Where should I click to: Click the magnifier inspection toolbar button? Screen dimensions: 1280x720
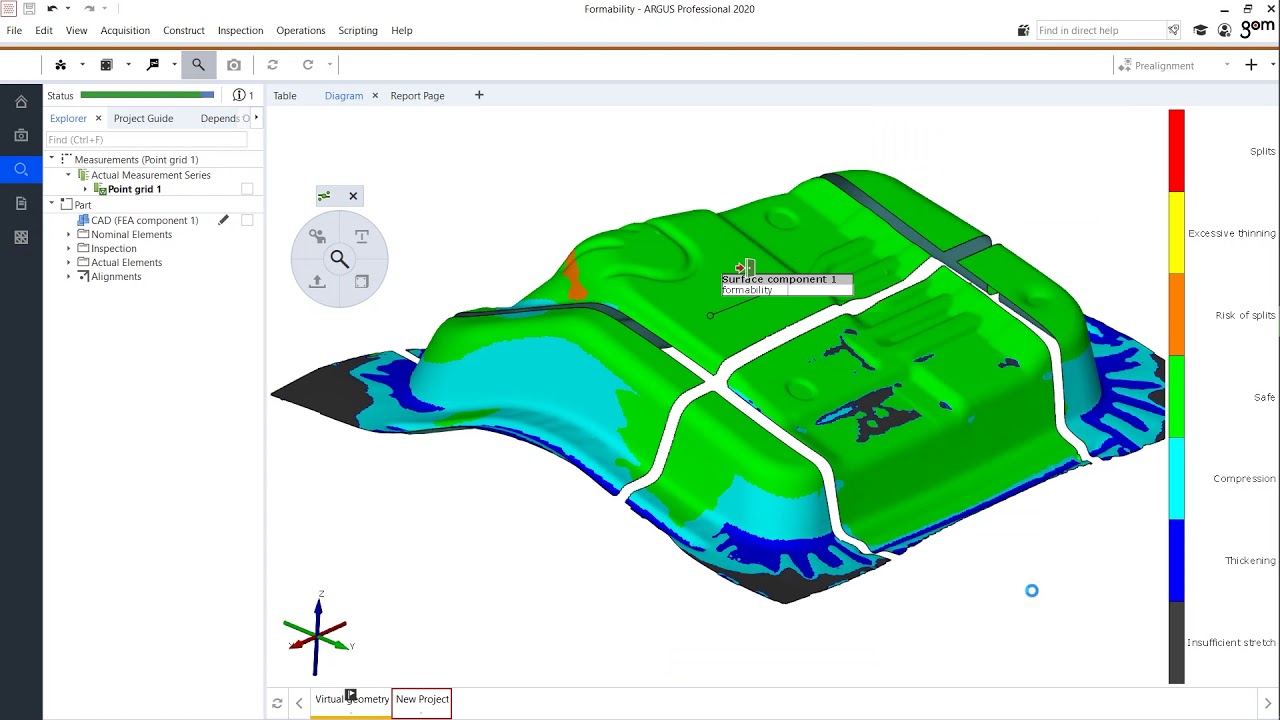pyautogui.click(x=198, y=65)
